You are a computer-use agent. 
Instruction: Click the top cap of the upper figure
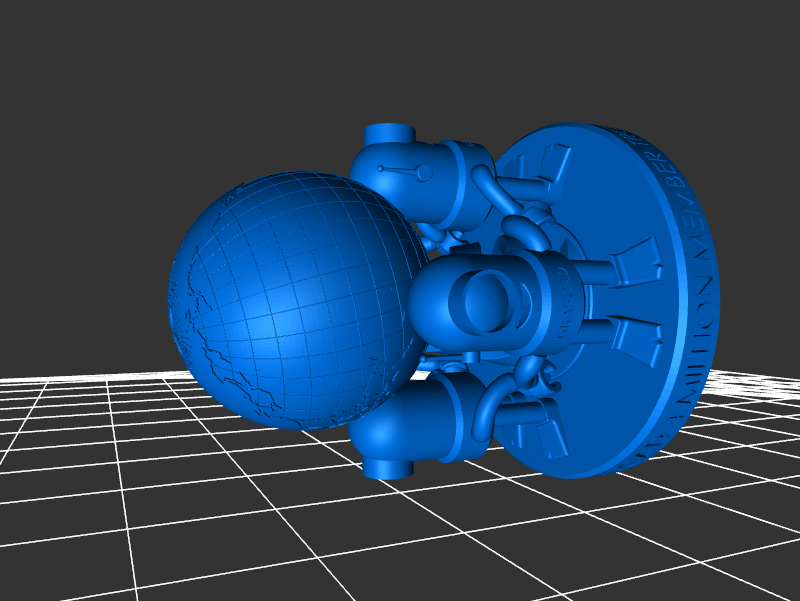(x=389, y=134)
